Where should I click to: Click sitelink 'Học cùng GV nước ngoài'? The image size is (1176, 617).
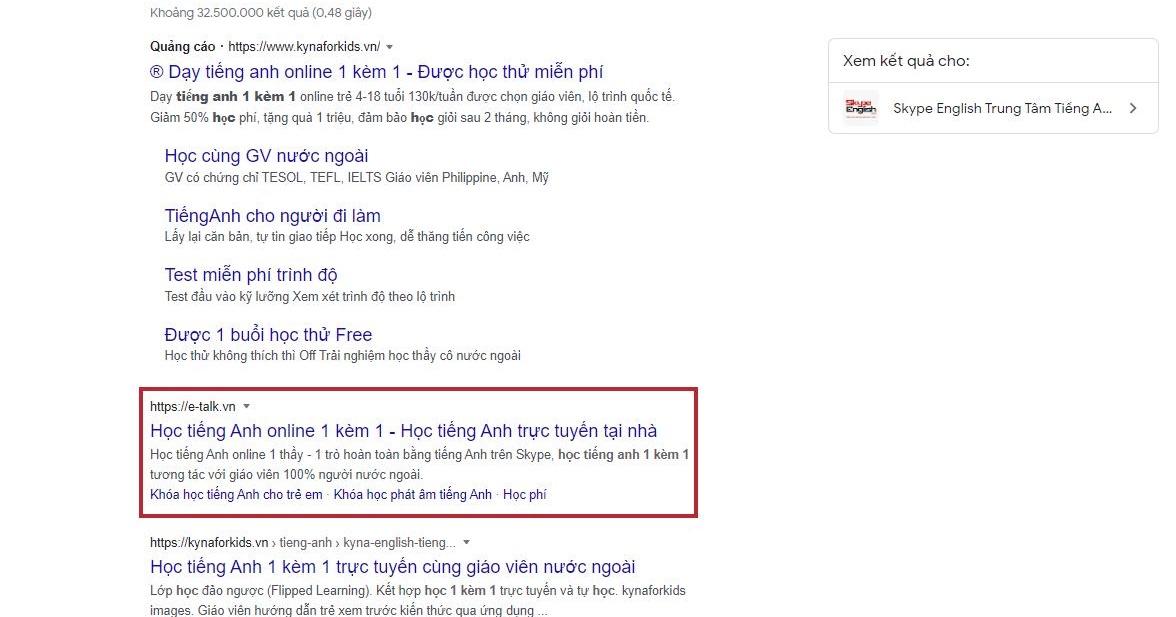pyautogui.click(x=267, y=156)
